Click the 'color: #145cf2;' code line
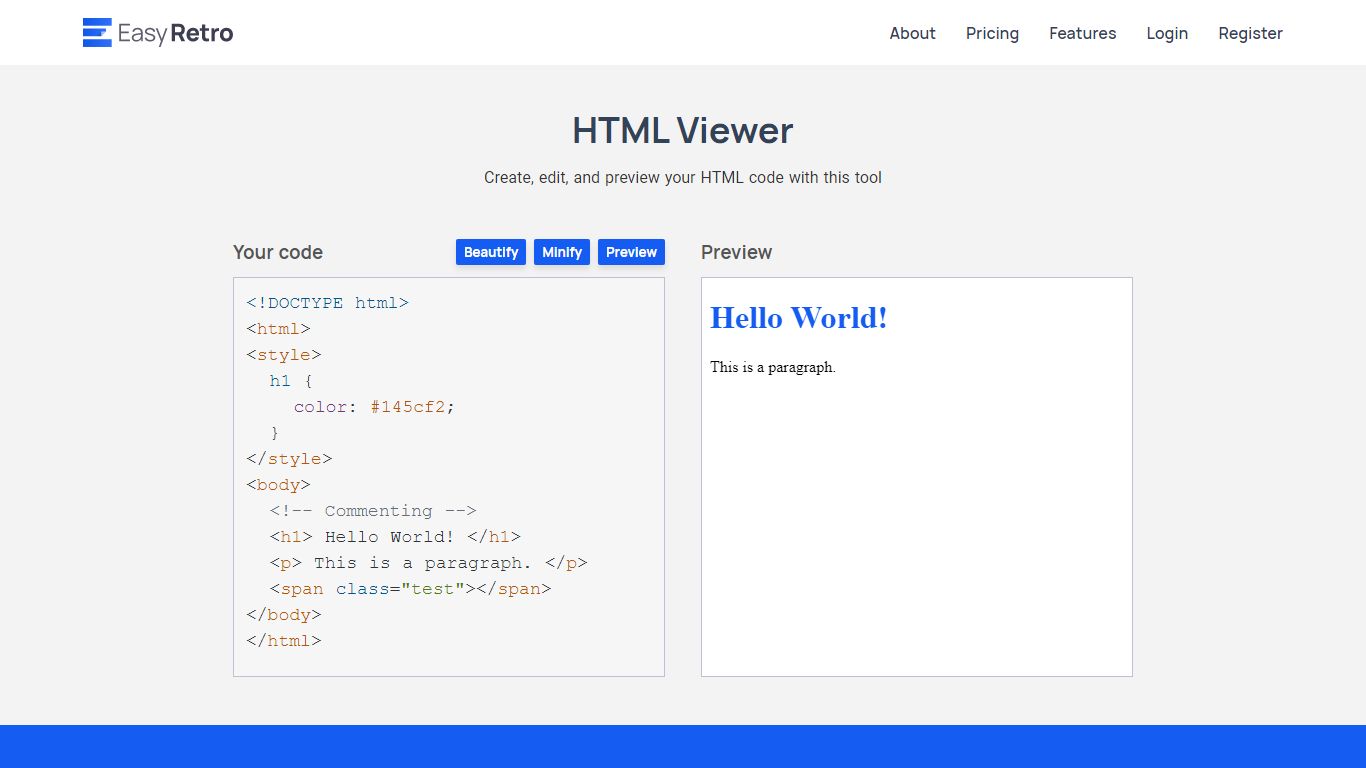This screenshot has width=1366, height=768. tap(374, 407)
